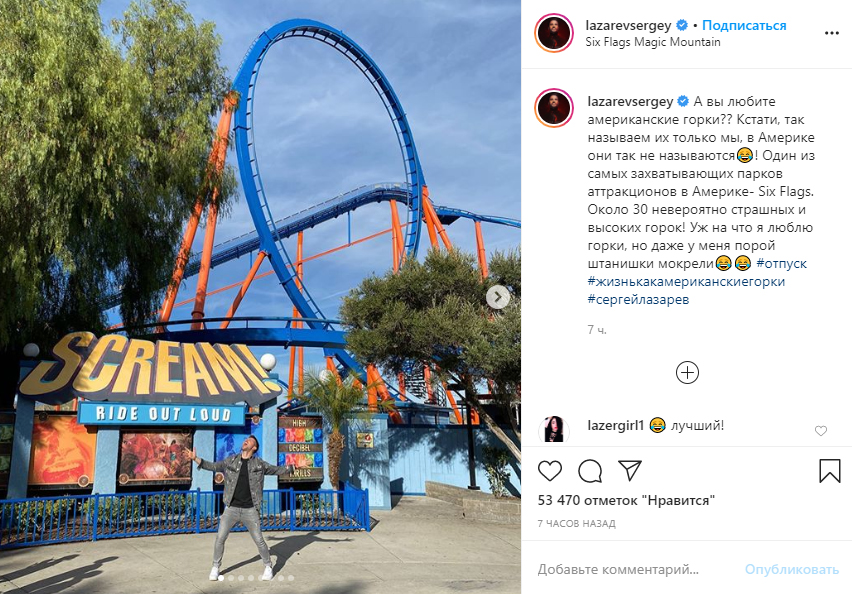Click Опубликовать to post comment
The width and height of the screenshot is (852, 594).
[x=792, y=569]
